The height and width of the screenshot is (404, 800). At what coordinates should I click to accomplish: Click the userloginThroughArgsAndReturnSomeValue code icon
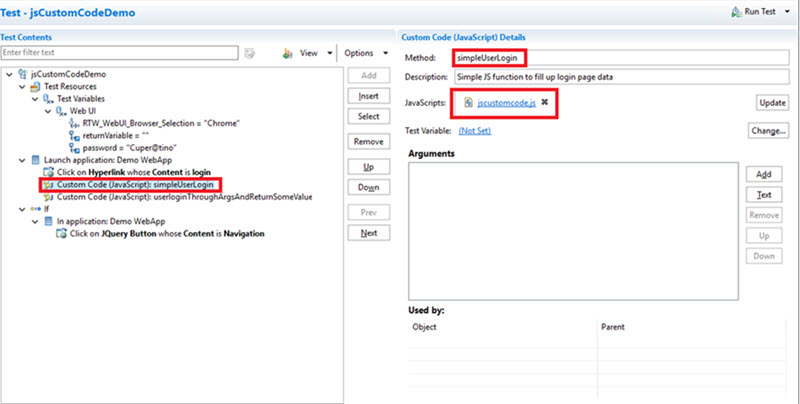click(x=48, y=197)
